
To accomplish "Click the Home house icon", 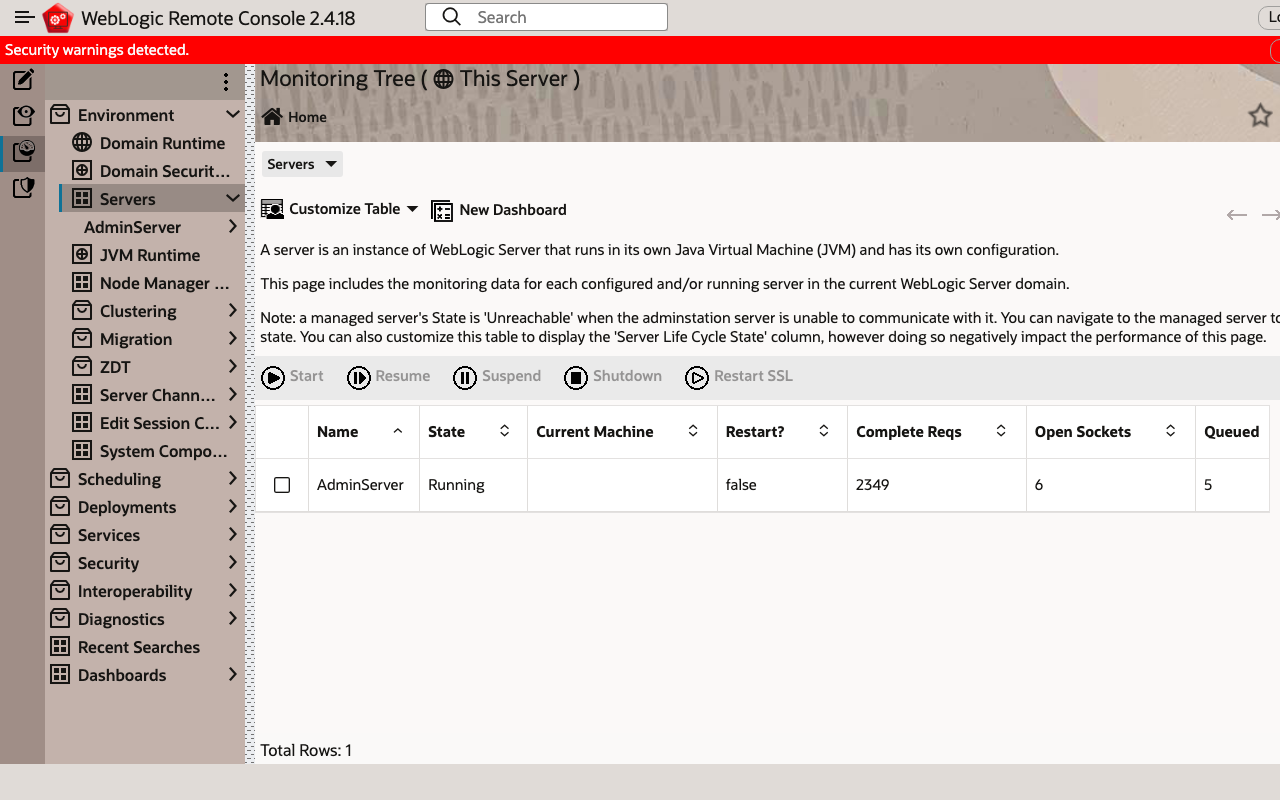I will coord(271,117).
